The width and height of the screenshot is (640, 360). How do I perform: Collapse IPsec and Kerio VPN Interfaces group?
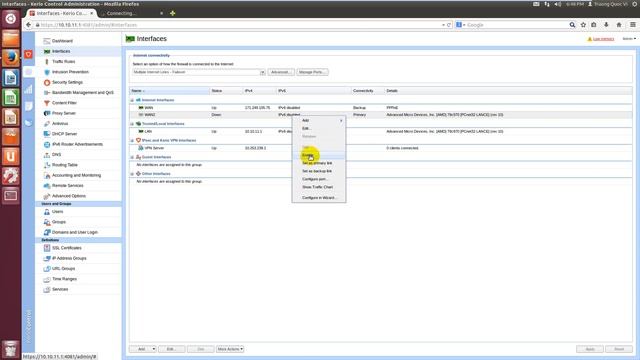[x=132, y=140]
